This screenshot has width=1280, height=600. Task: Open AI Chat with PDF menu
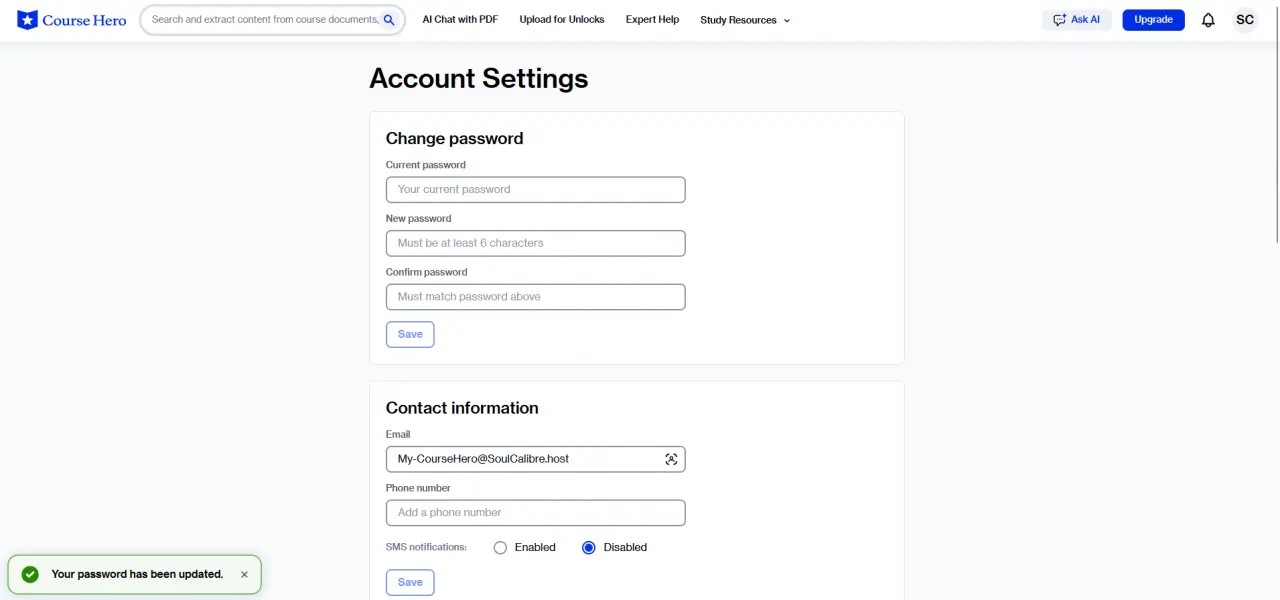click(x=460, y=20)
